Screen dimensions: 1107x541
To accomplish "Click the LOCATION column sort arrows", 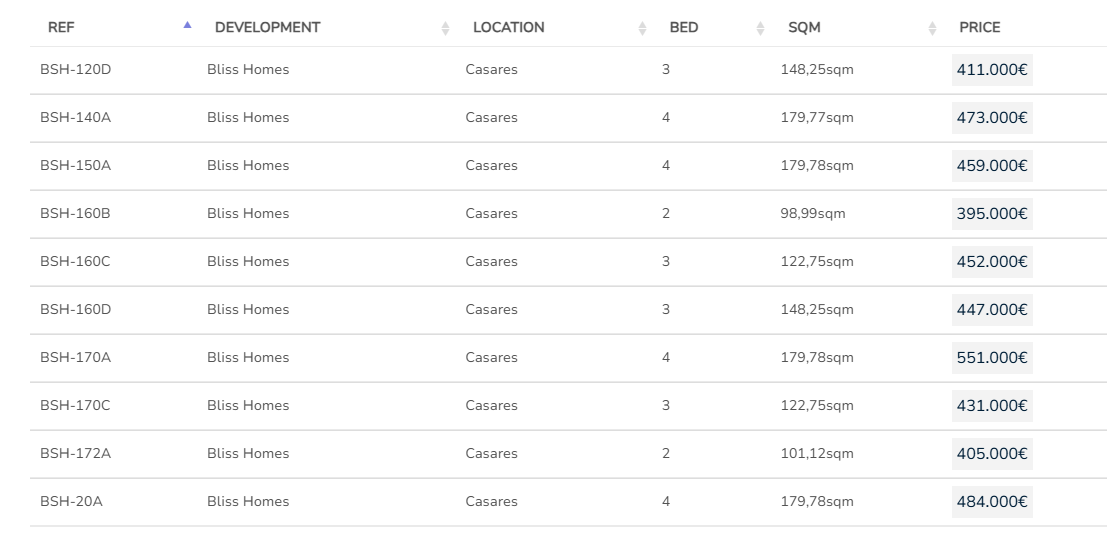I will click(643, 28).
